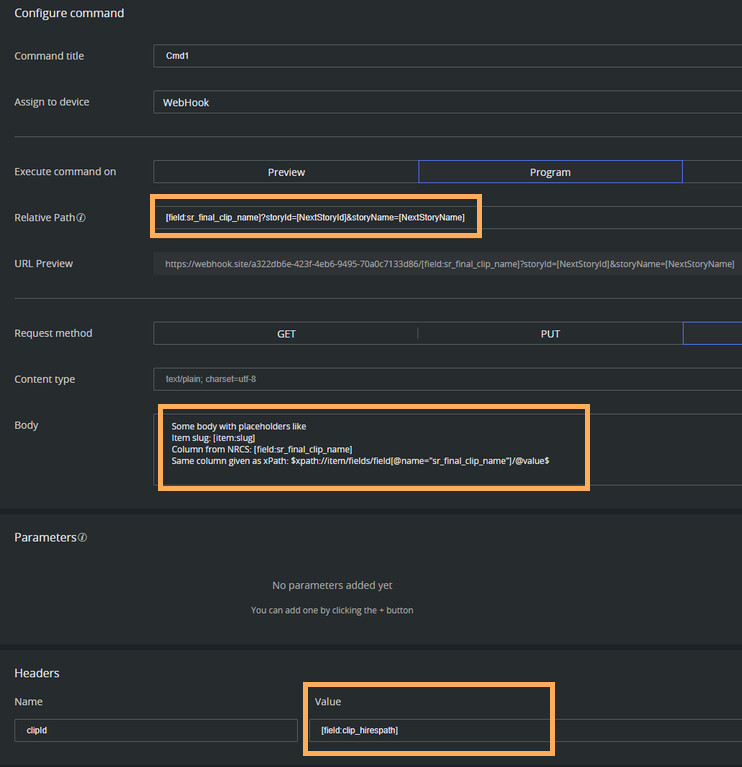Viewport: 742px width, 767px height.
Task: Select Program for Execute command on
Action: (550, 172)
